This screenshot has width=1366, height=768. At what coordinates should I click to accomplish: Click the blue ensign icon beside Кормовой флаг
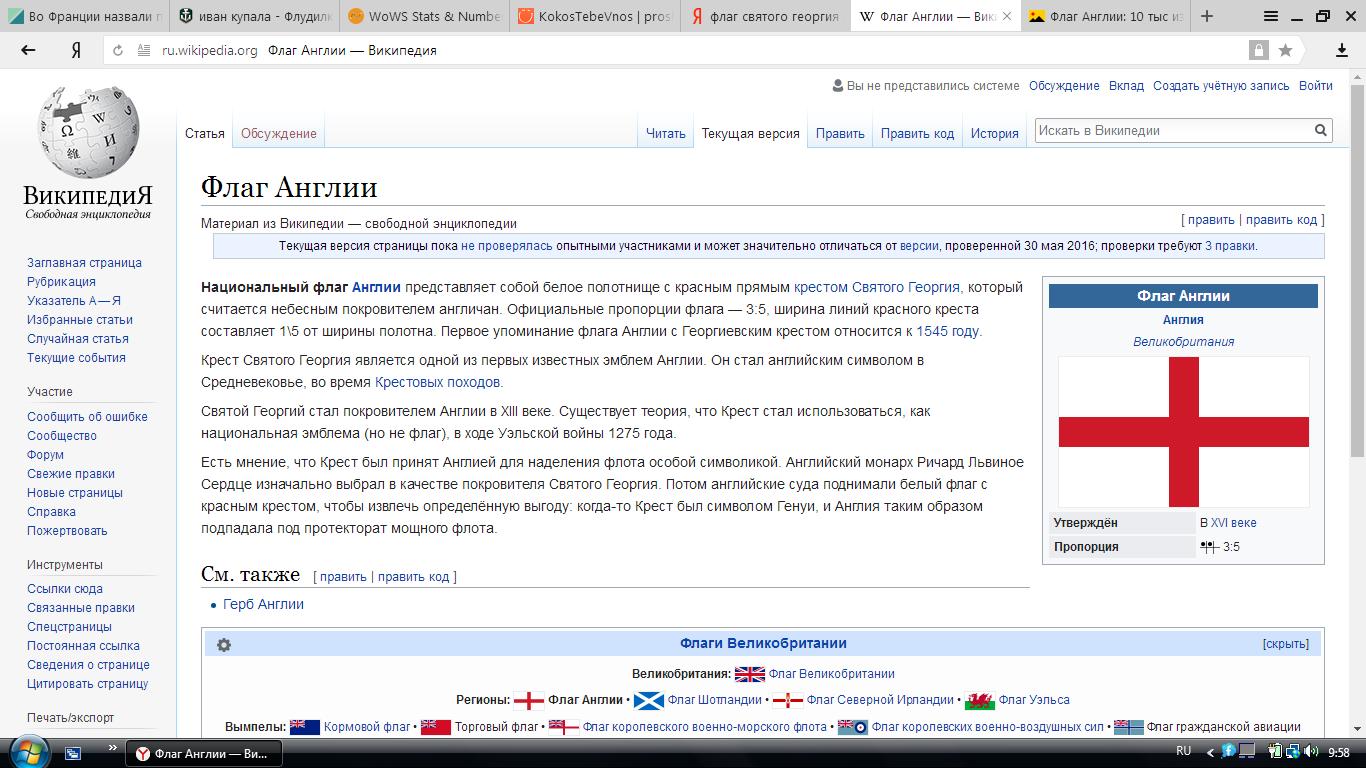click(305, 727)
